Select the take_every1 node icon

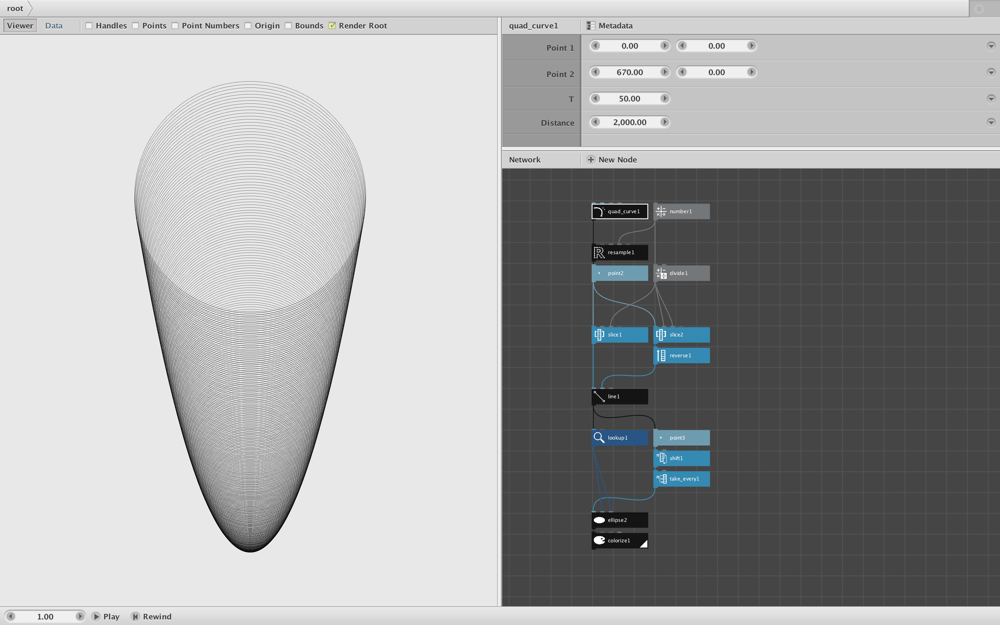click(661, 478)
